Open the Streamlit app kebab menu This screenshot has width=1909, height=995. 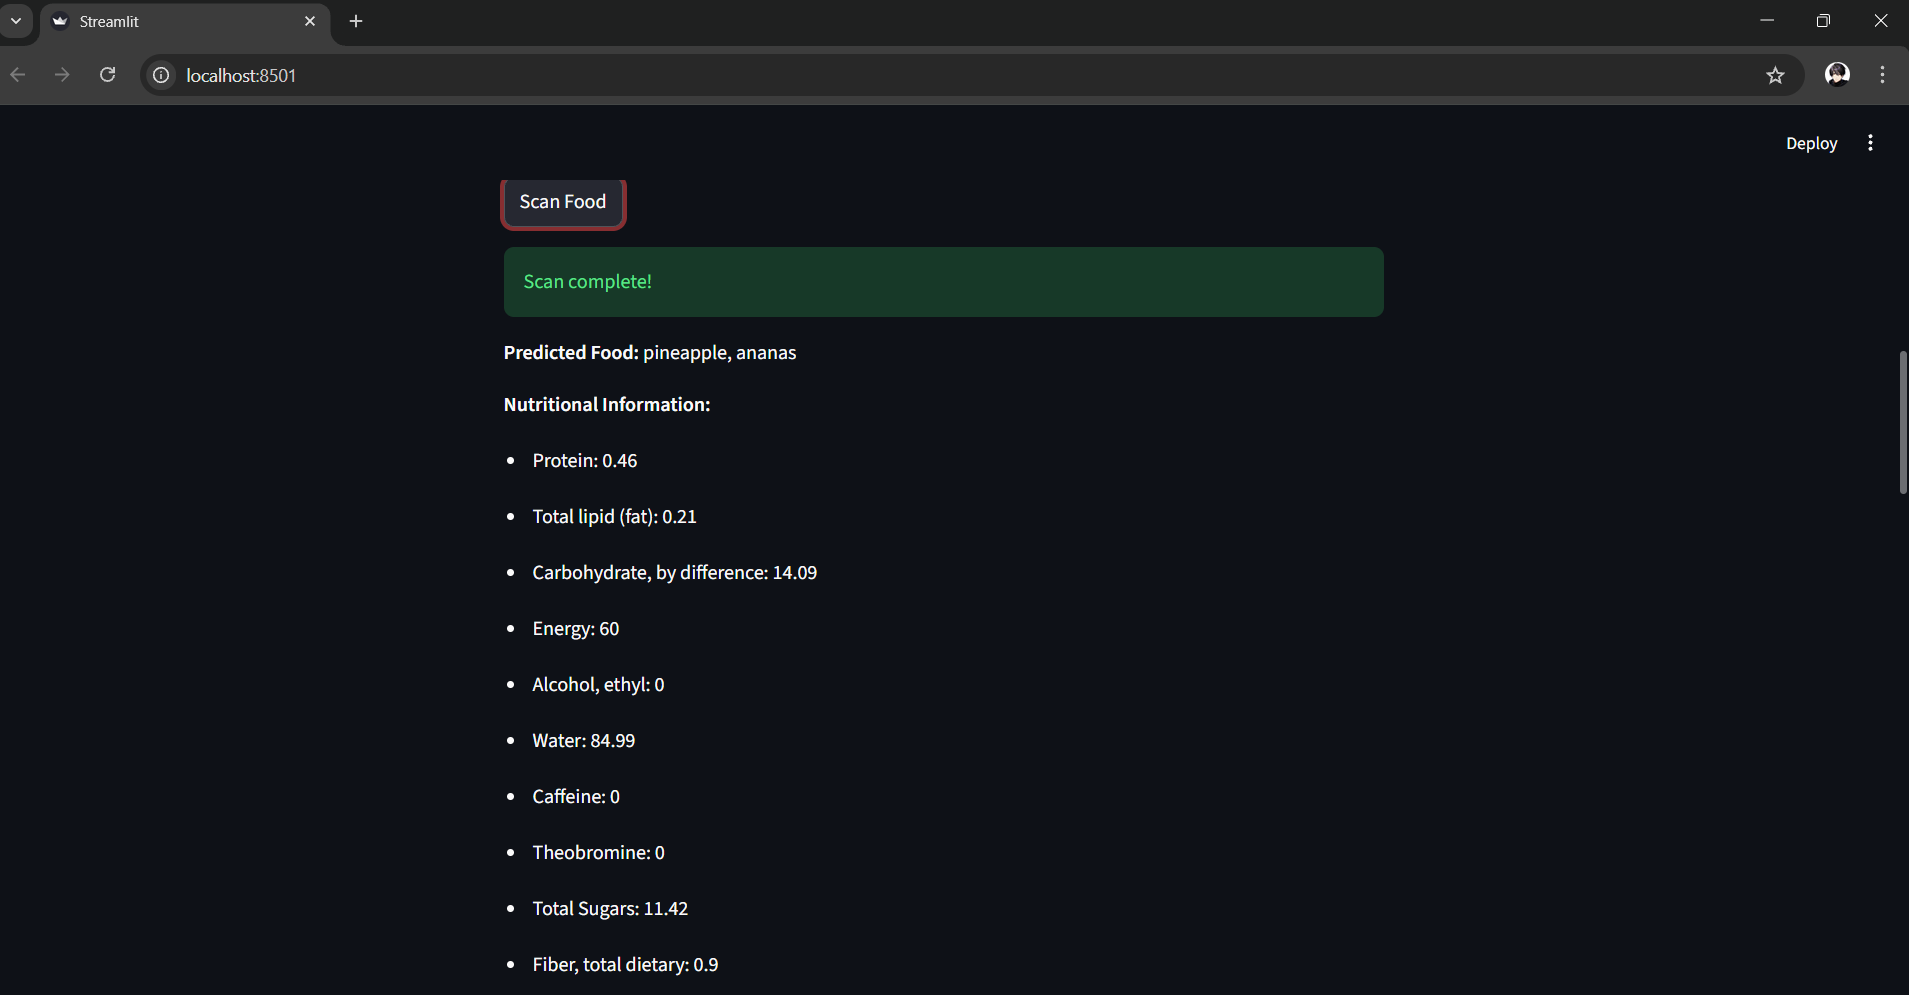[1870, 143]
